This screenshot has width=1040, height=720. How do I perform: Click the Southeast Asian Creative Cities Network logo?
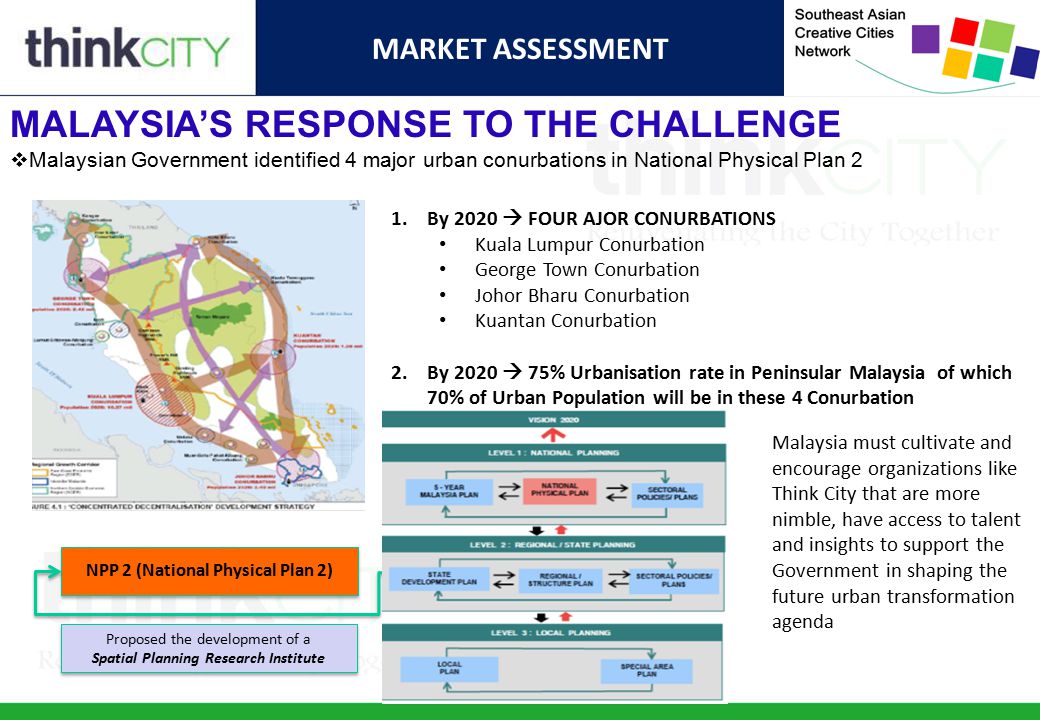tap(915, 50)
